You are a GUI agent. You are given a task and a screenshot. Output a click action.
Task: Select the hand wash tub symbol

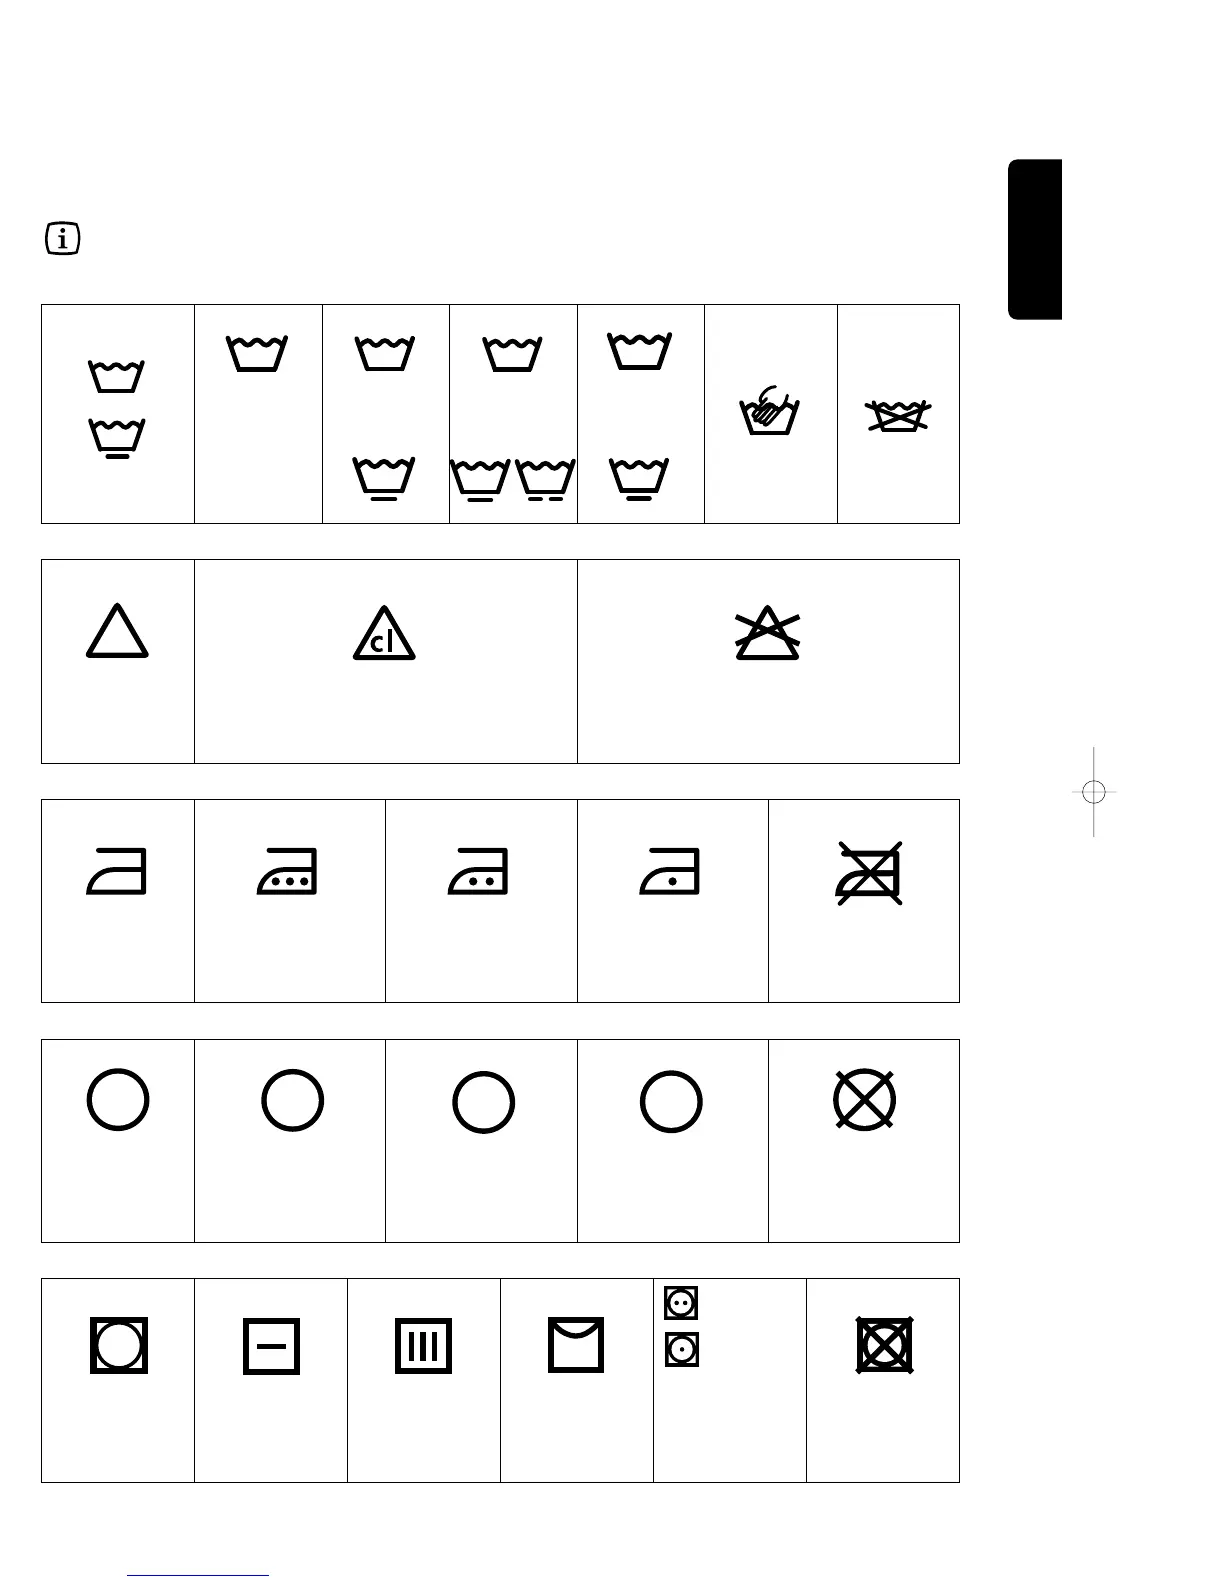(x=769, y=410)
